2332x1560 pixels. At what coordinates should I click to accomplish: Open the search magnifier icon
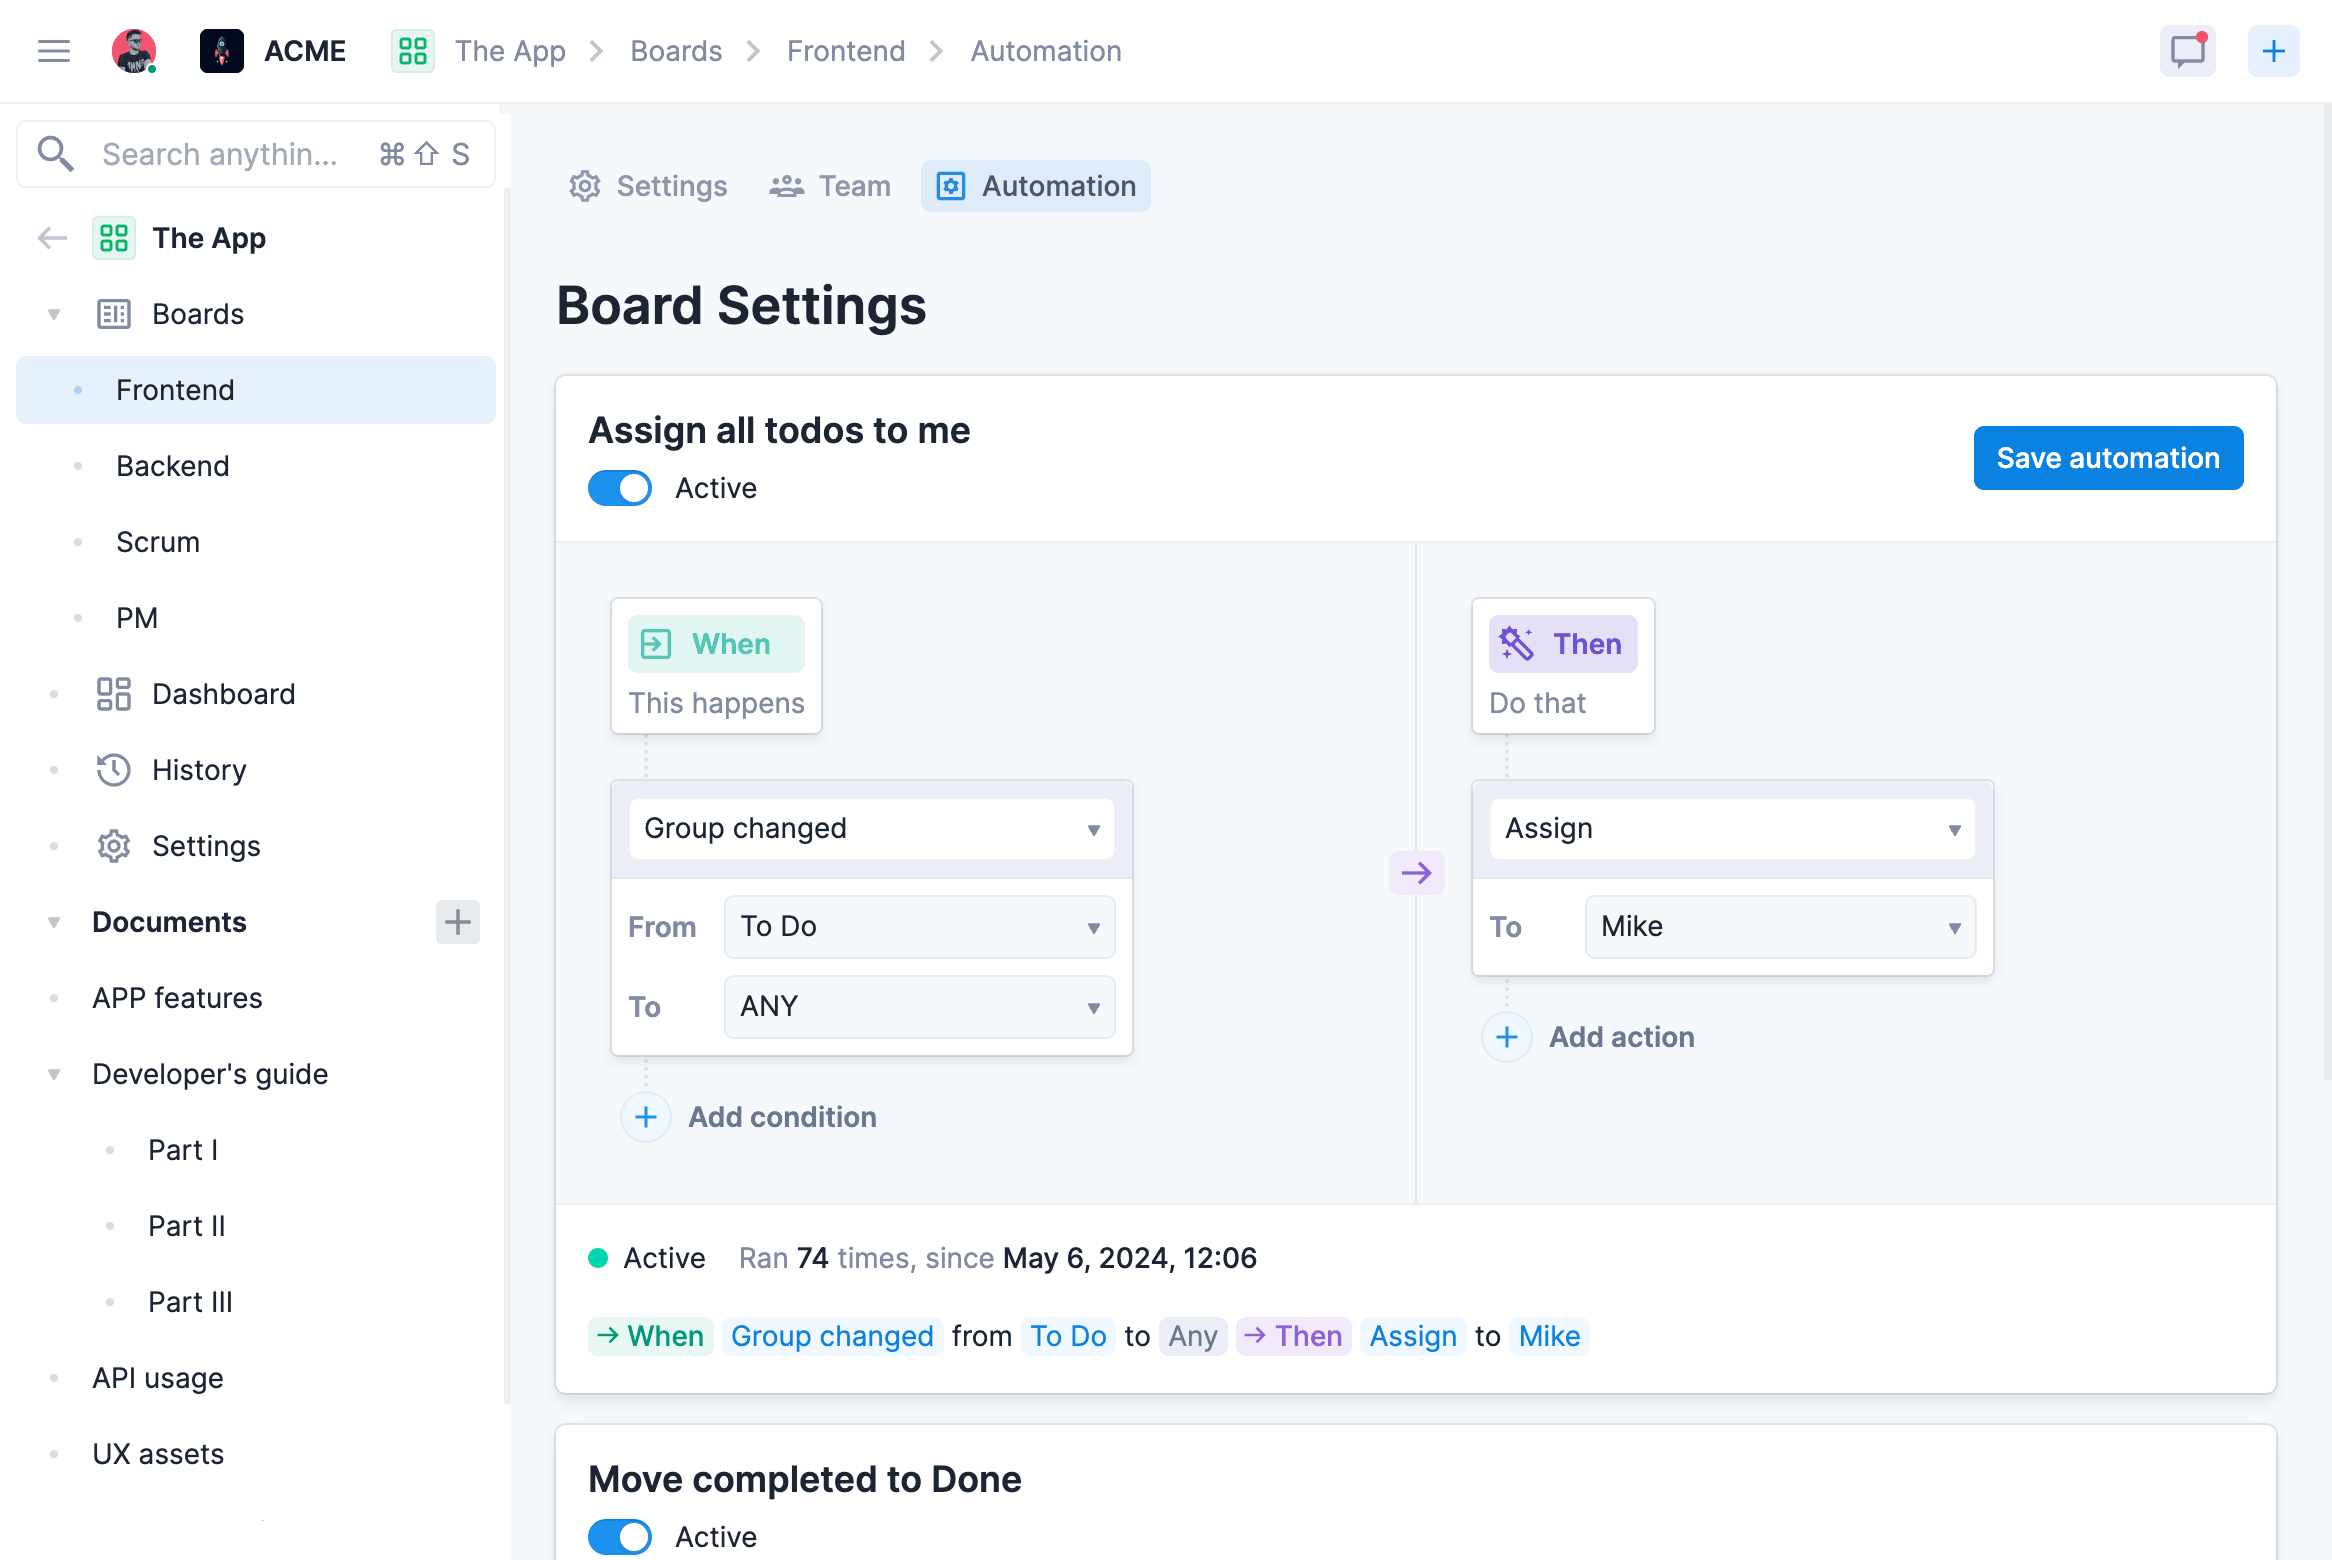point(56,153)
